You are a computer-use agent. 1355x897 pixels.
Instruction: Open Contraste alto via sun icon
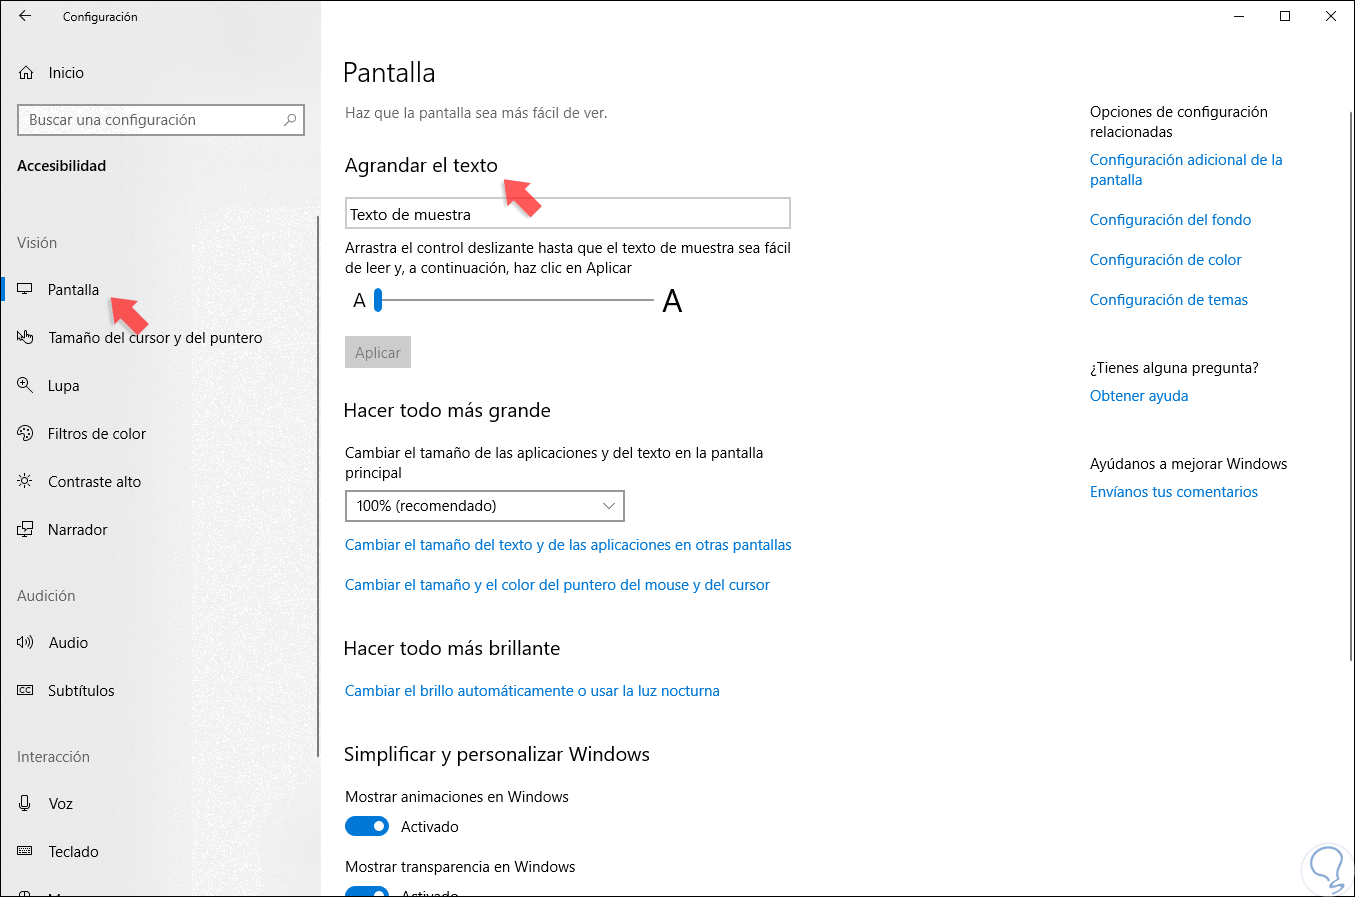coord(26,481)
